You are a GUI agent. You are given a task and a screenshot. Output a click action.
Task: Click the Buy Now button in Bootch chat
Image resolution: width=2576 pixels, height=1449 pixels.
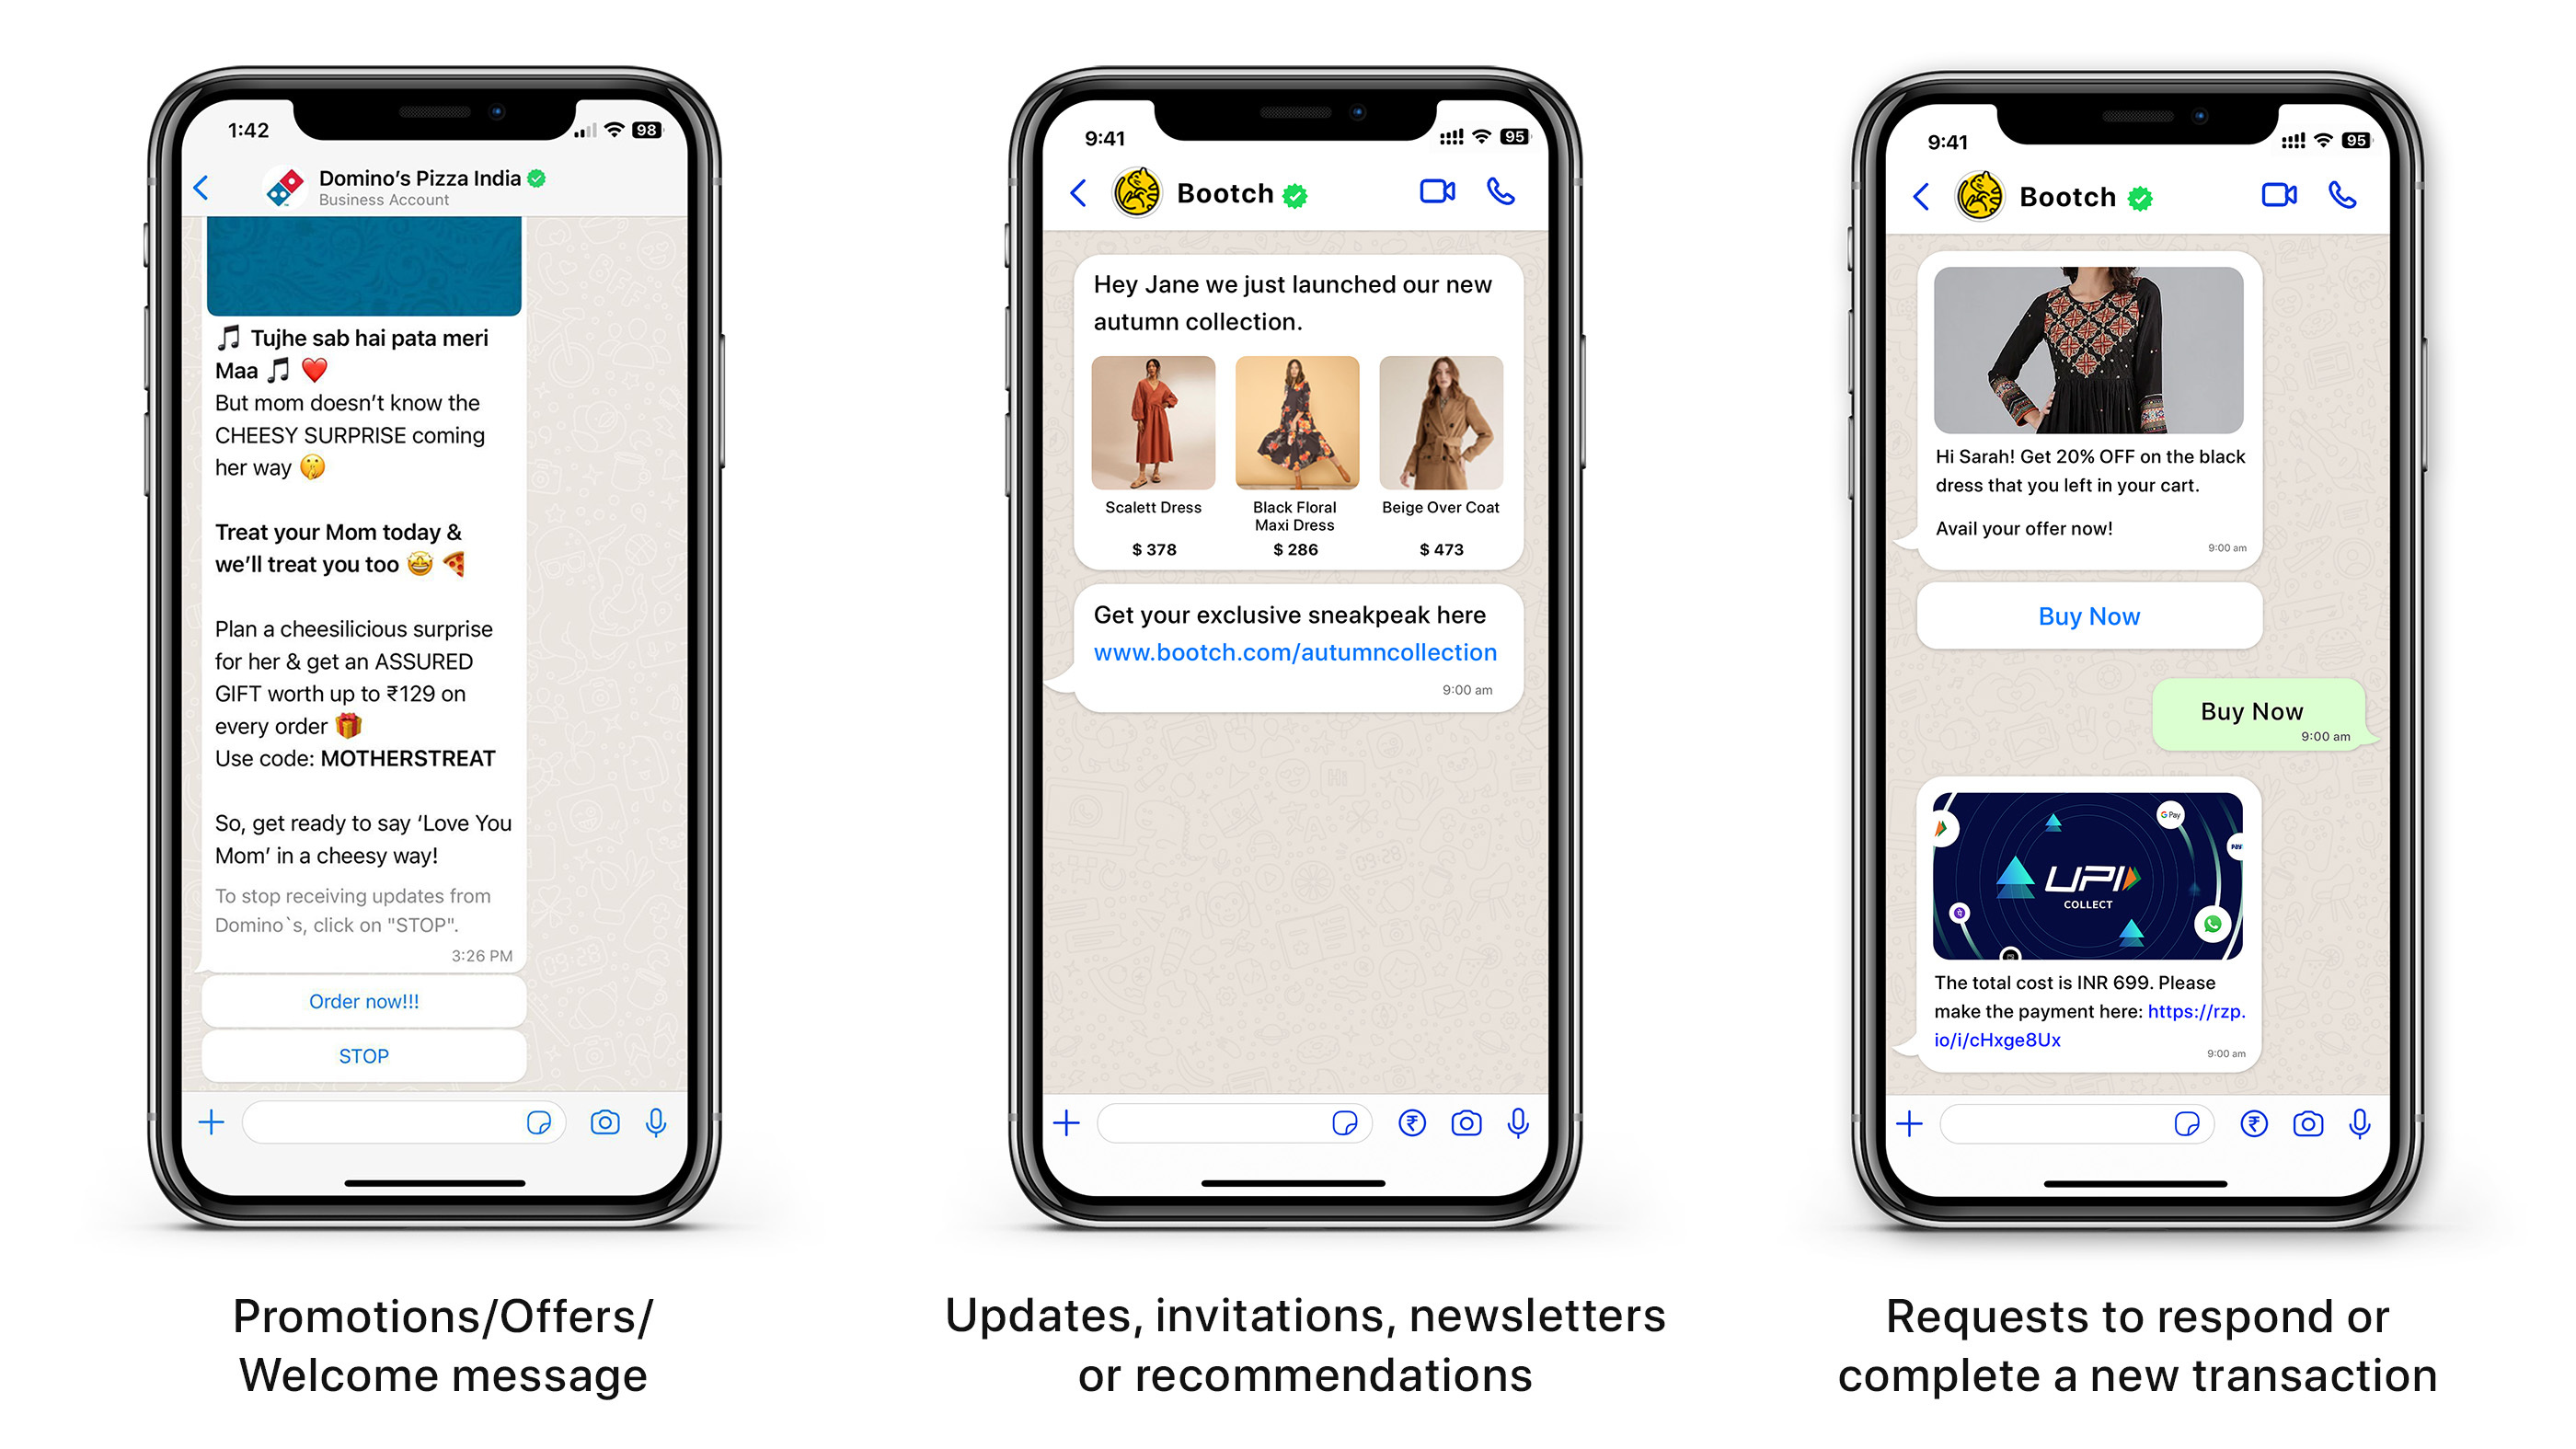coord(2087,614)
